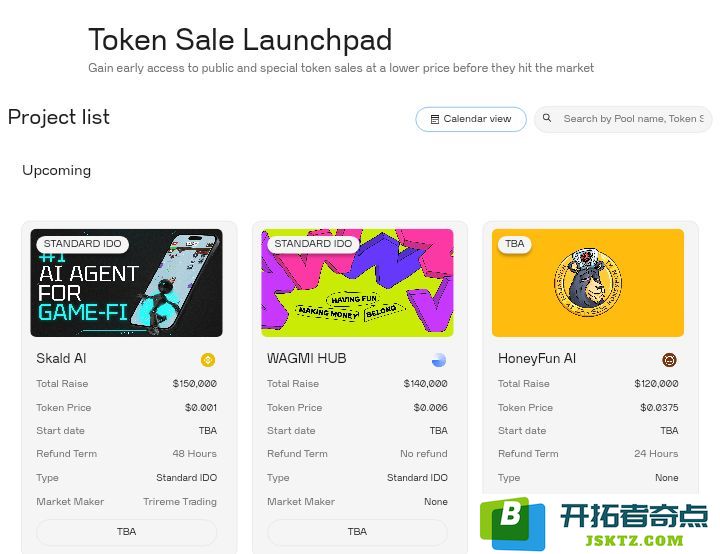720x554 pixels.
Task: Click the STANDARD IDO badge on Skald AI
Action: pyautogui.click(x=83, y=244)
